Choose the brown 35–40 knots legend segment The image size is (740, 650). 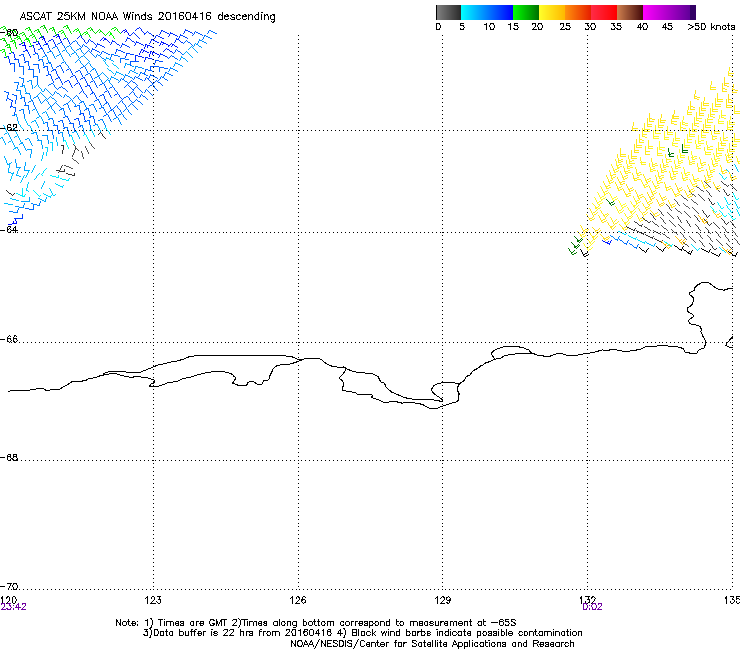(x=630, y=12)
